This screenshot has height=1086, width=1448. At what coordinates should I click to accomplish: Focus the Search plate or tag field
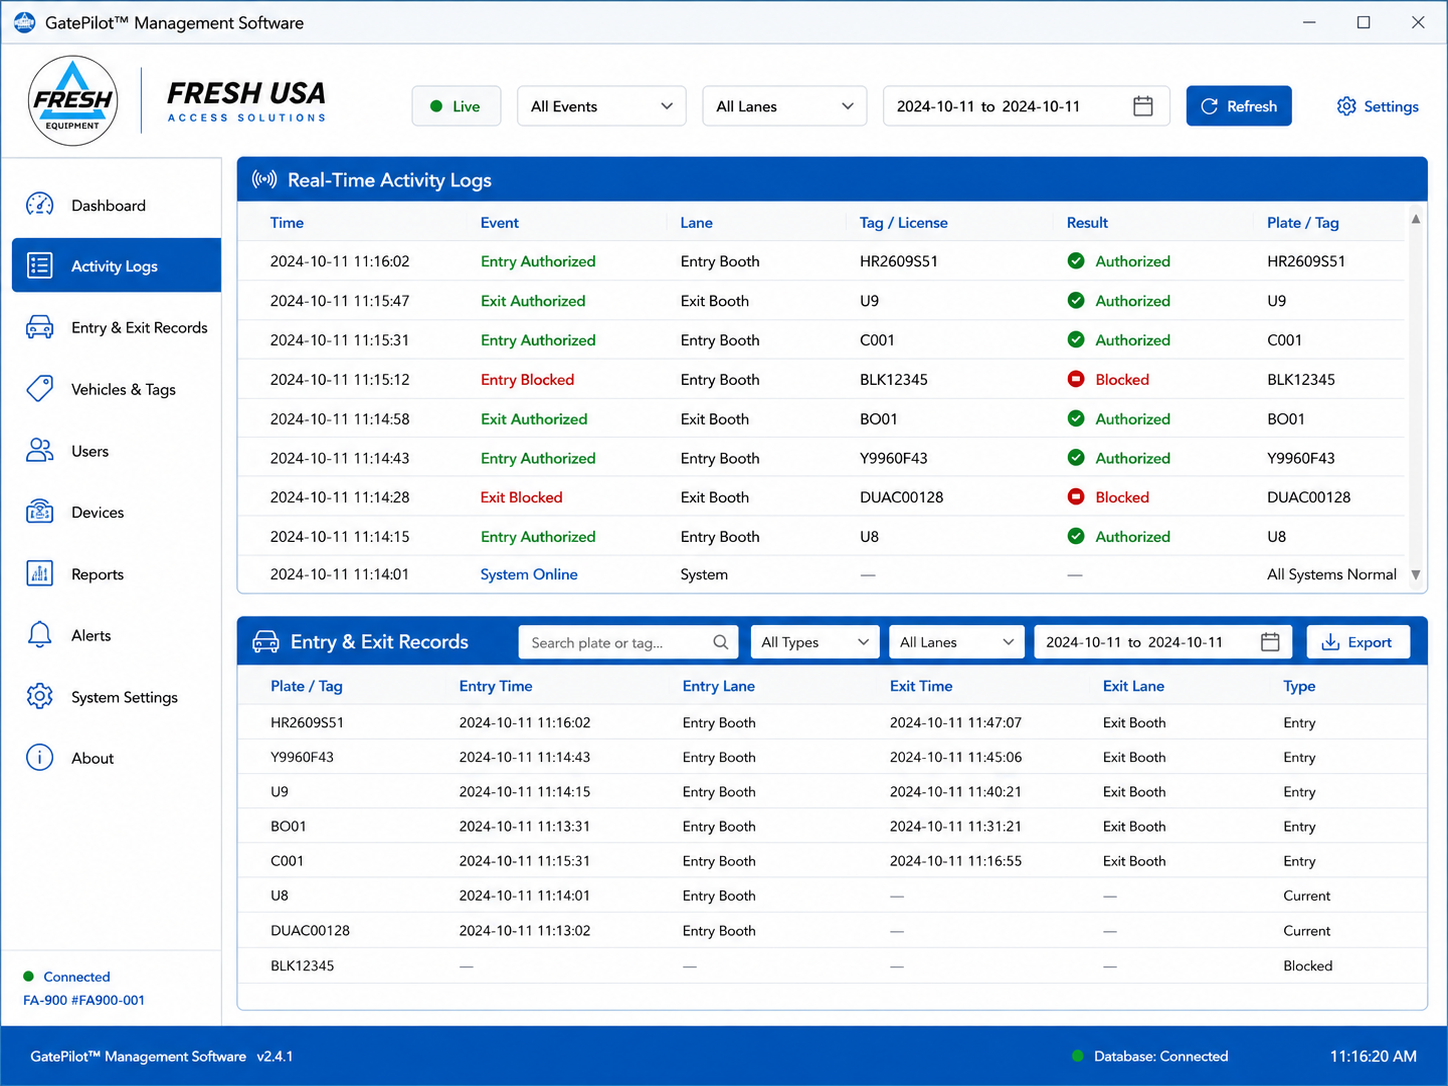pyautogui.click(x=628, y=642)
